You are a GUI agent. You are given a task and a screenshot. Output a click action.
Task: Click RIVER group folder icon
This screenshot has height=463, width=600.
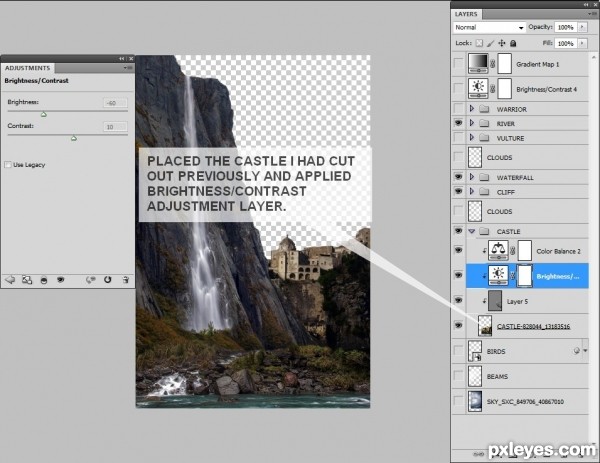coord(484,123)
